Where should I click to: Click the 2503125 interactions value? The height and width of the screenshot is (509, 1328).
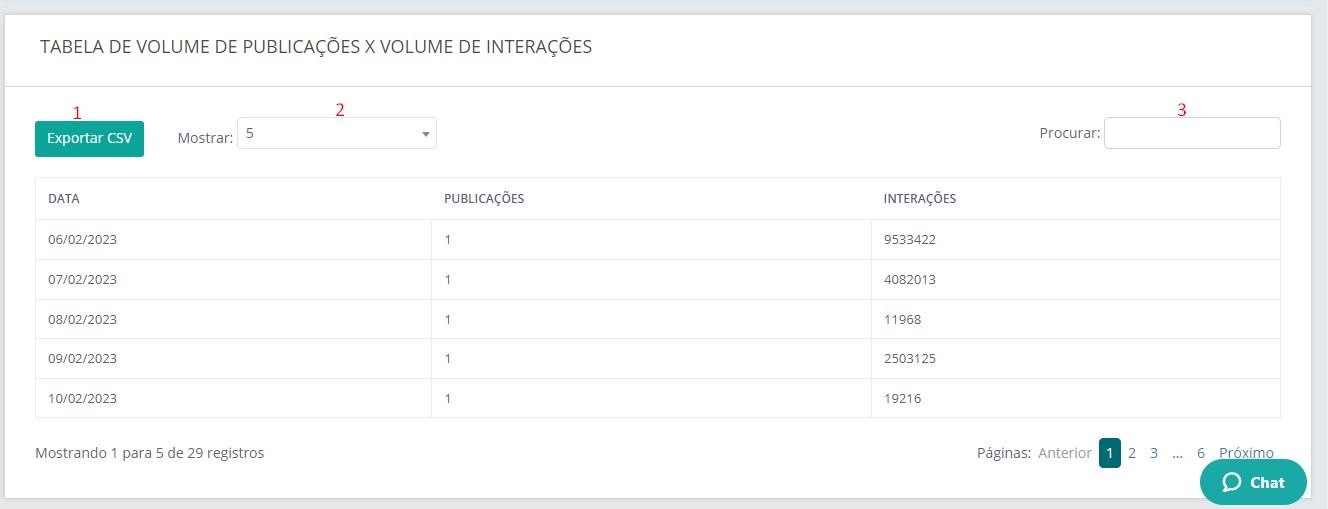(x=909, y=358)
